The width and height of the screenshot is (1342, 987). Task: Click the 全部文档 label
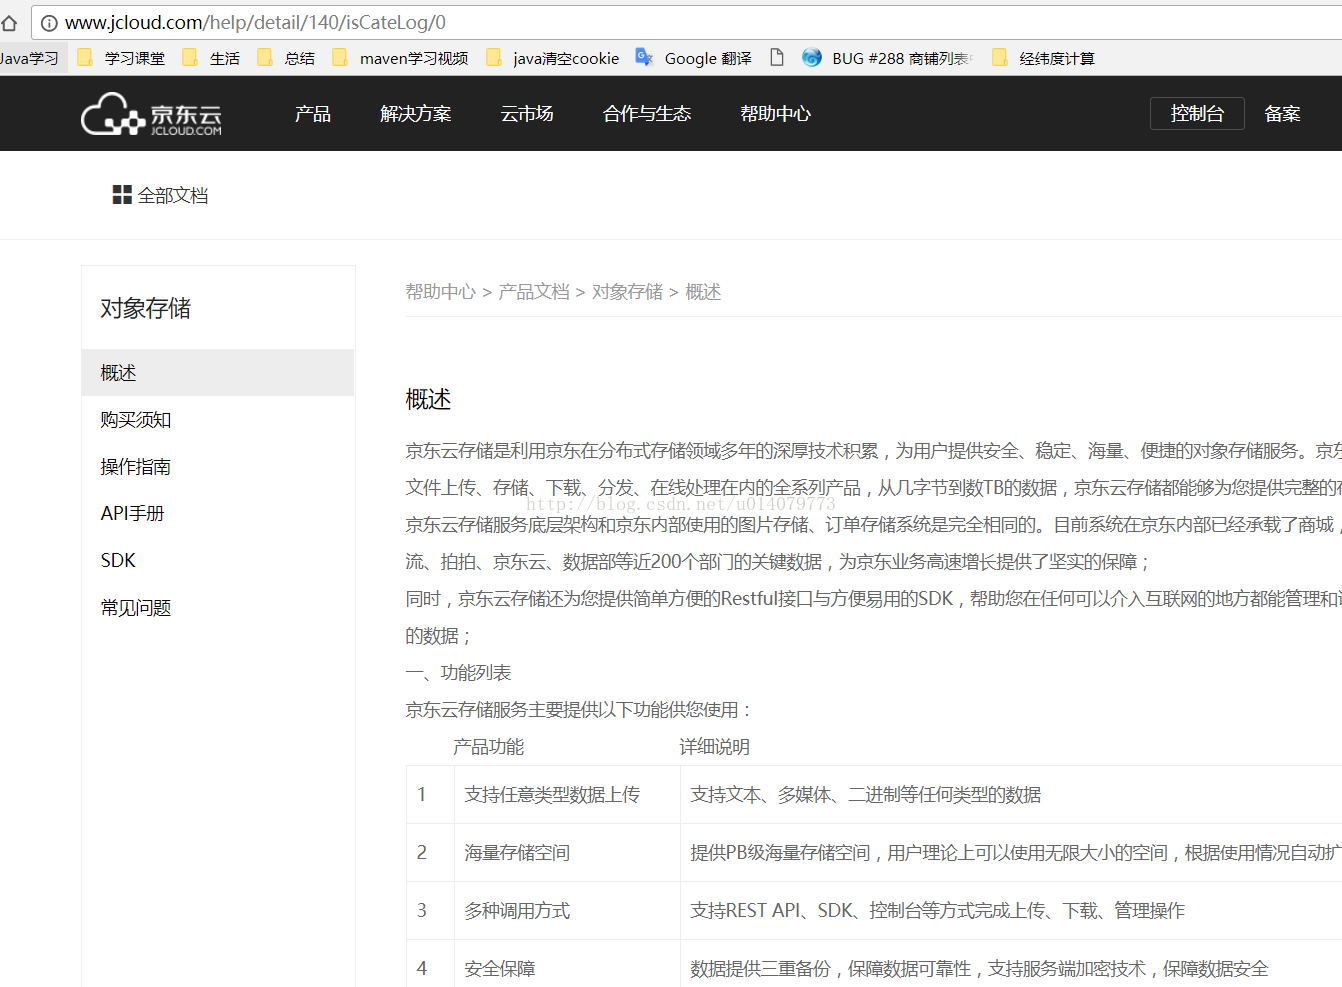[173, 196]
